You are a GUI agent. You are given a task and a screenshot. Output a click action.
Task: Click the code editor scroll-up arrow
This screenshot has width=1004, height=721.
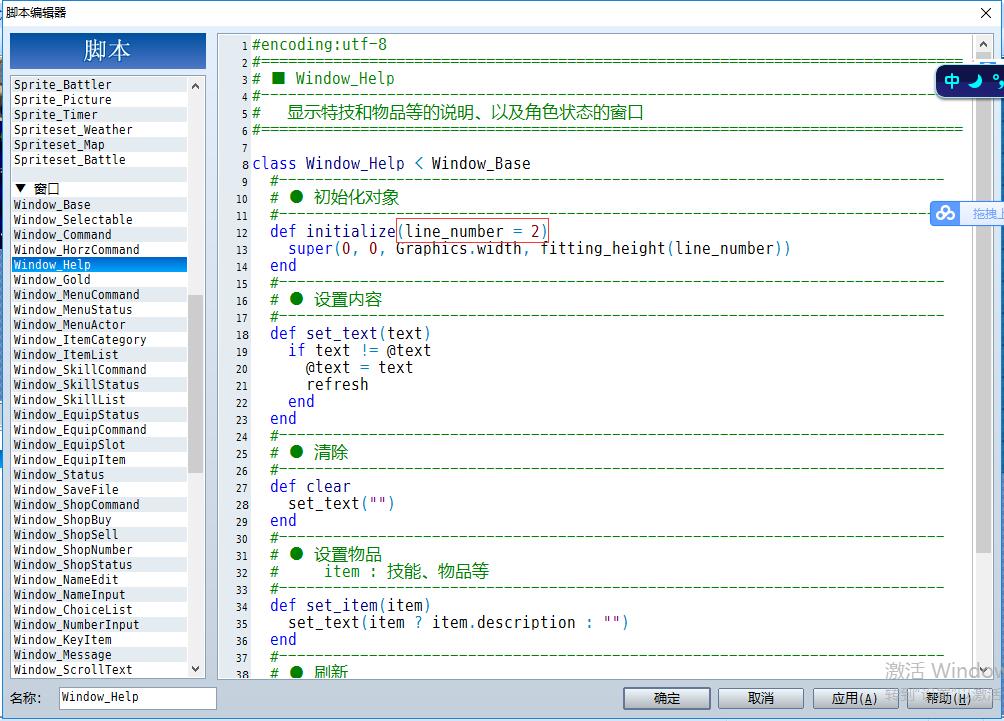click(983, 44)
